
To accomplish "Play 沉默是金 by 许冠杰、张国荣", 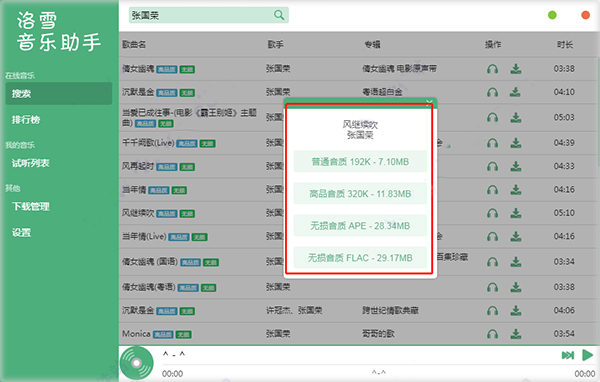I will pos(492,311).
